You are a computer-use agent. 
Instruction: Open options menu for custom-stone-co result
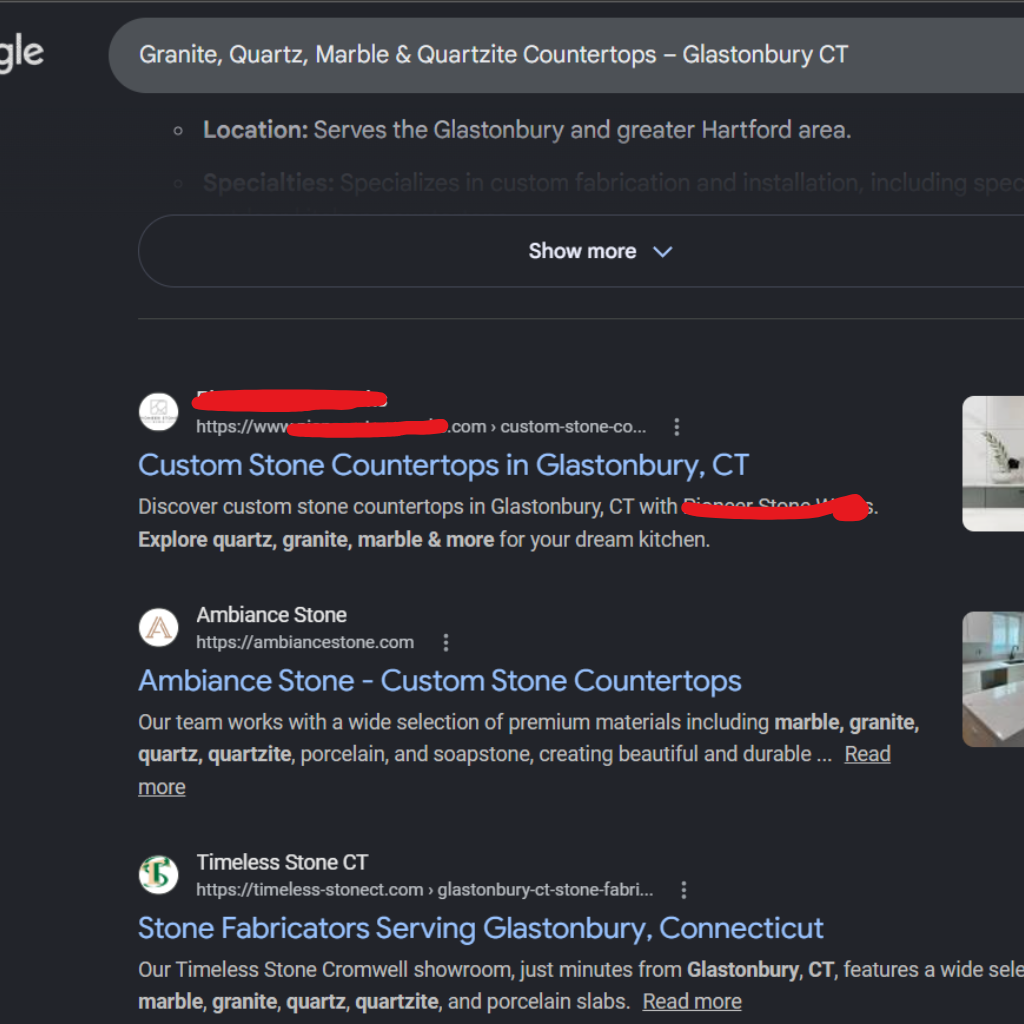coord(677,427)
